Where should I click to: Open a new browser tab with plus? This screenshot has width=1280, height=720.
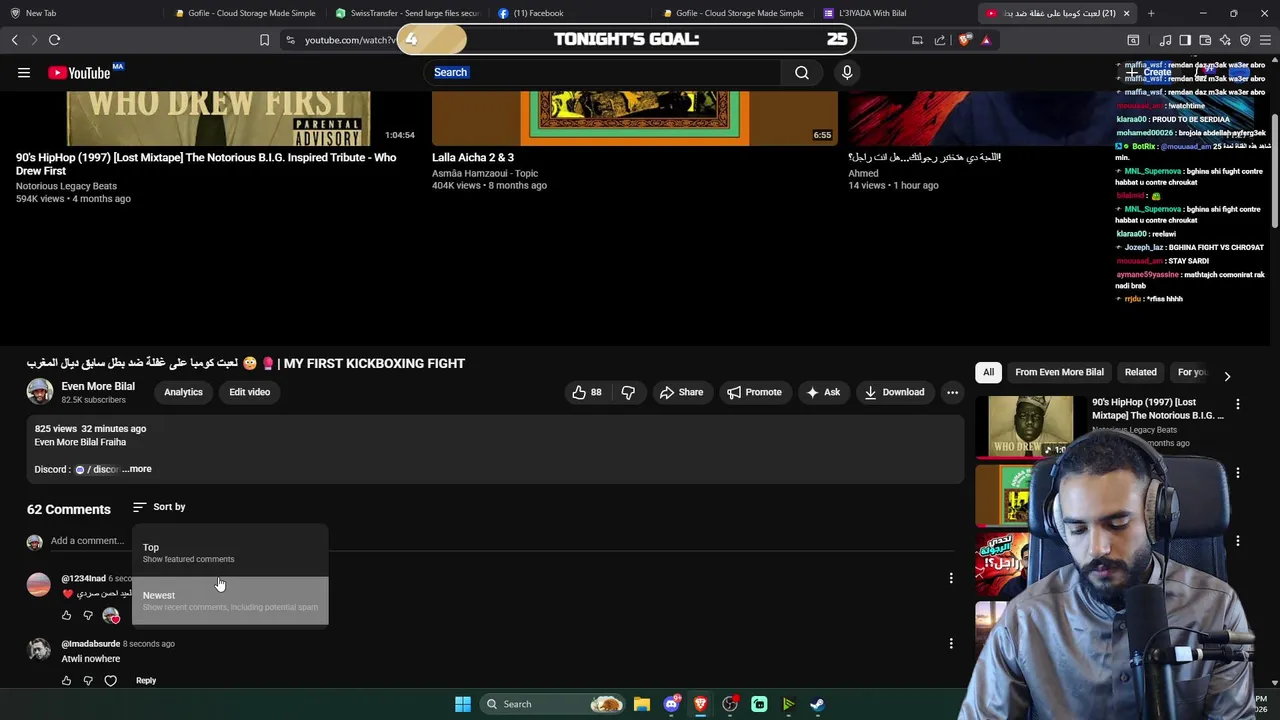click(x=1151, y=13)
